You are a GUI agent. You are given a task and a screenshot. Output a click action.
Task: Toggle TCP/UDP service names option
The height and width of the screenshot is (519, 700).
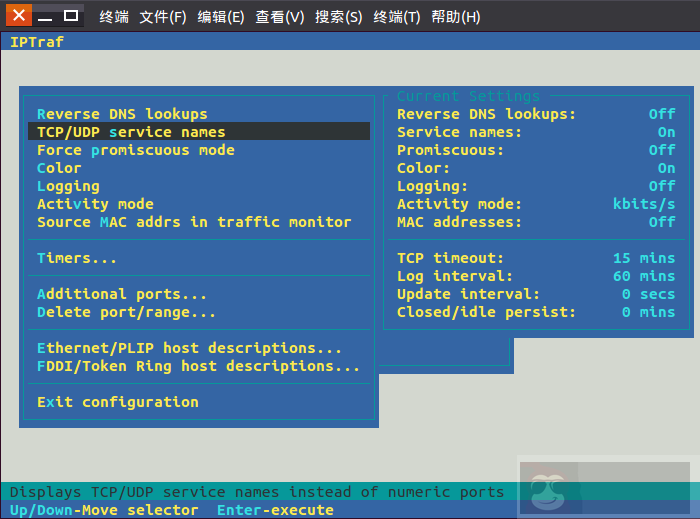(x=199, y=132)
